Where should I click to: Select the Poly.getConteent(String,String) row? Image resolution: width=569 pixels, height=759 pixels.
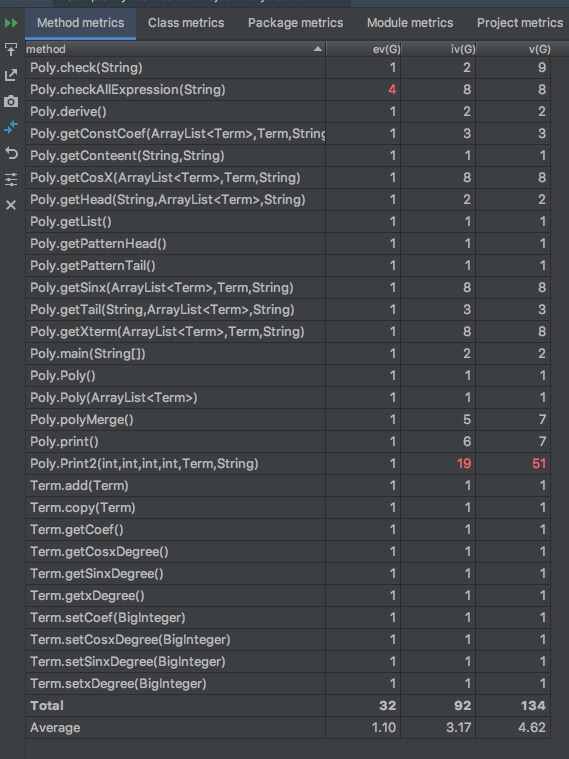[288, 155]
